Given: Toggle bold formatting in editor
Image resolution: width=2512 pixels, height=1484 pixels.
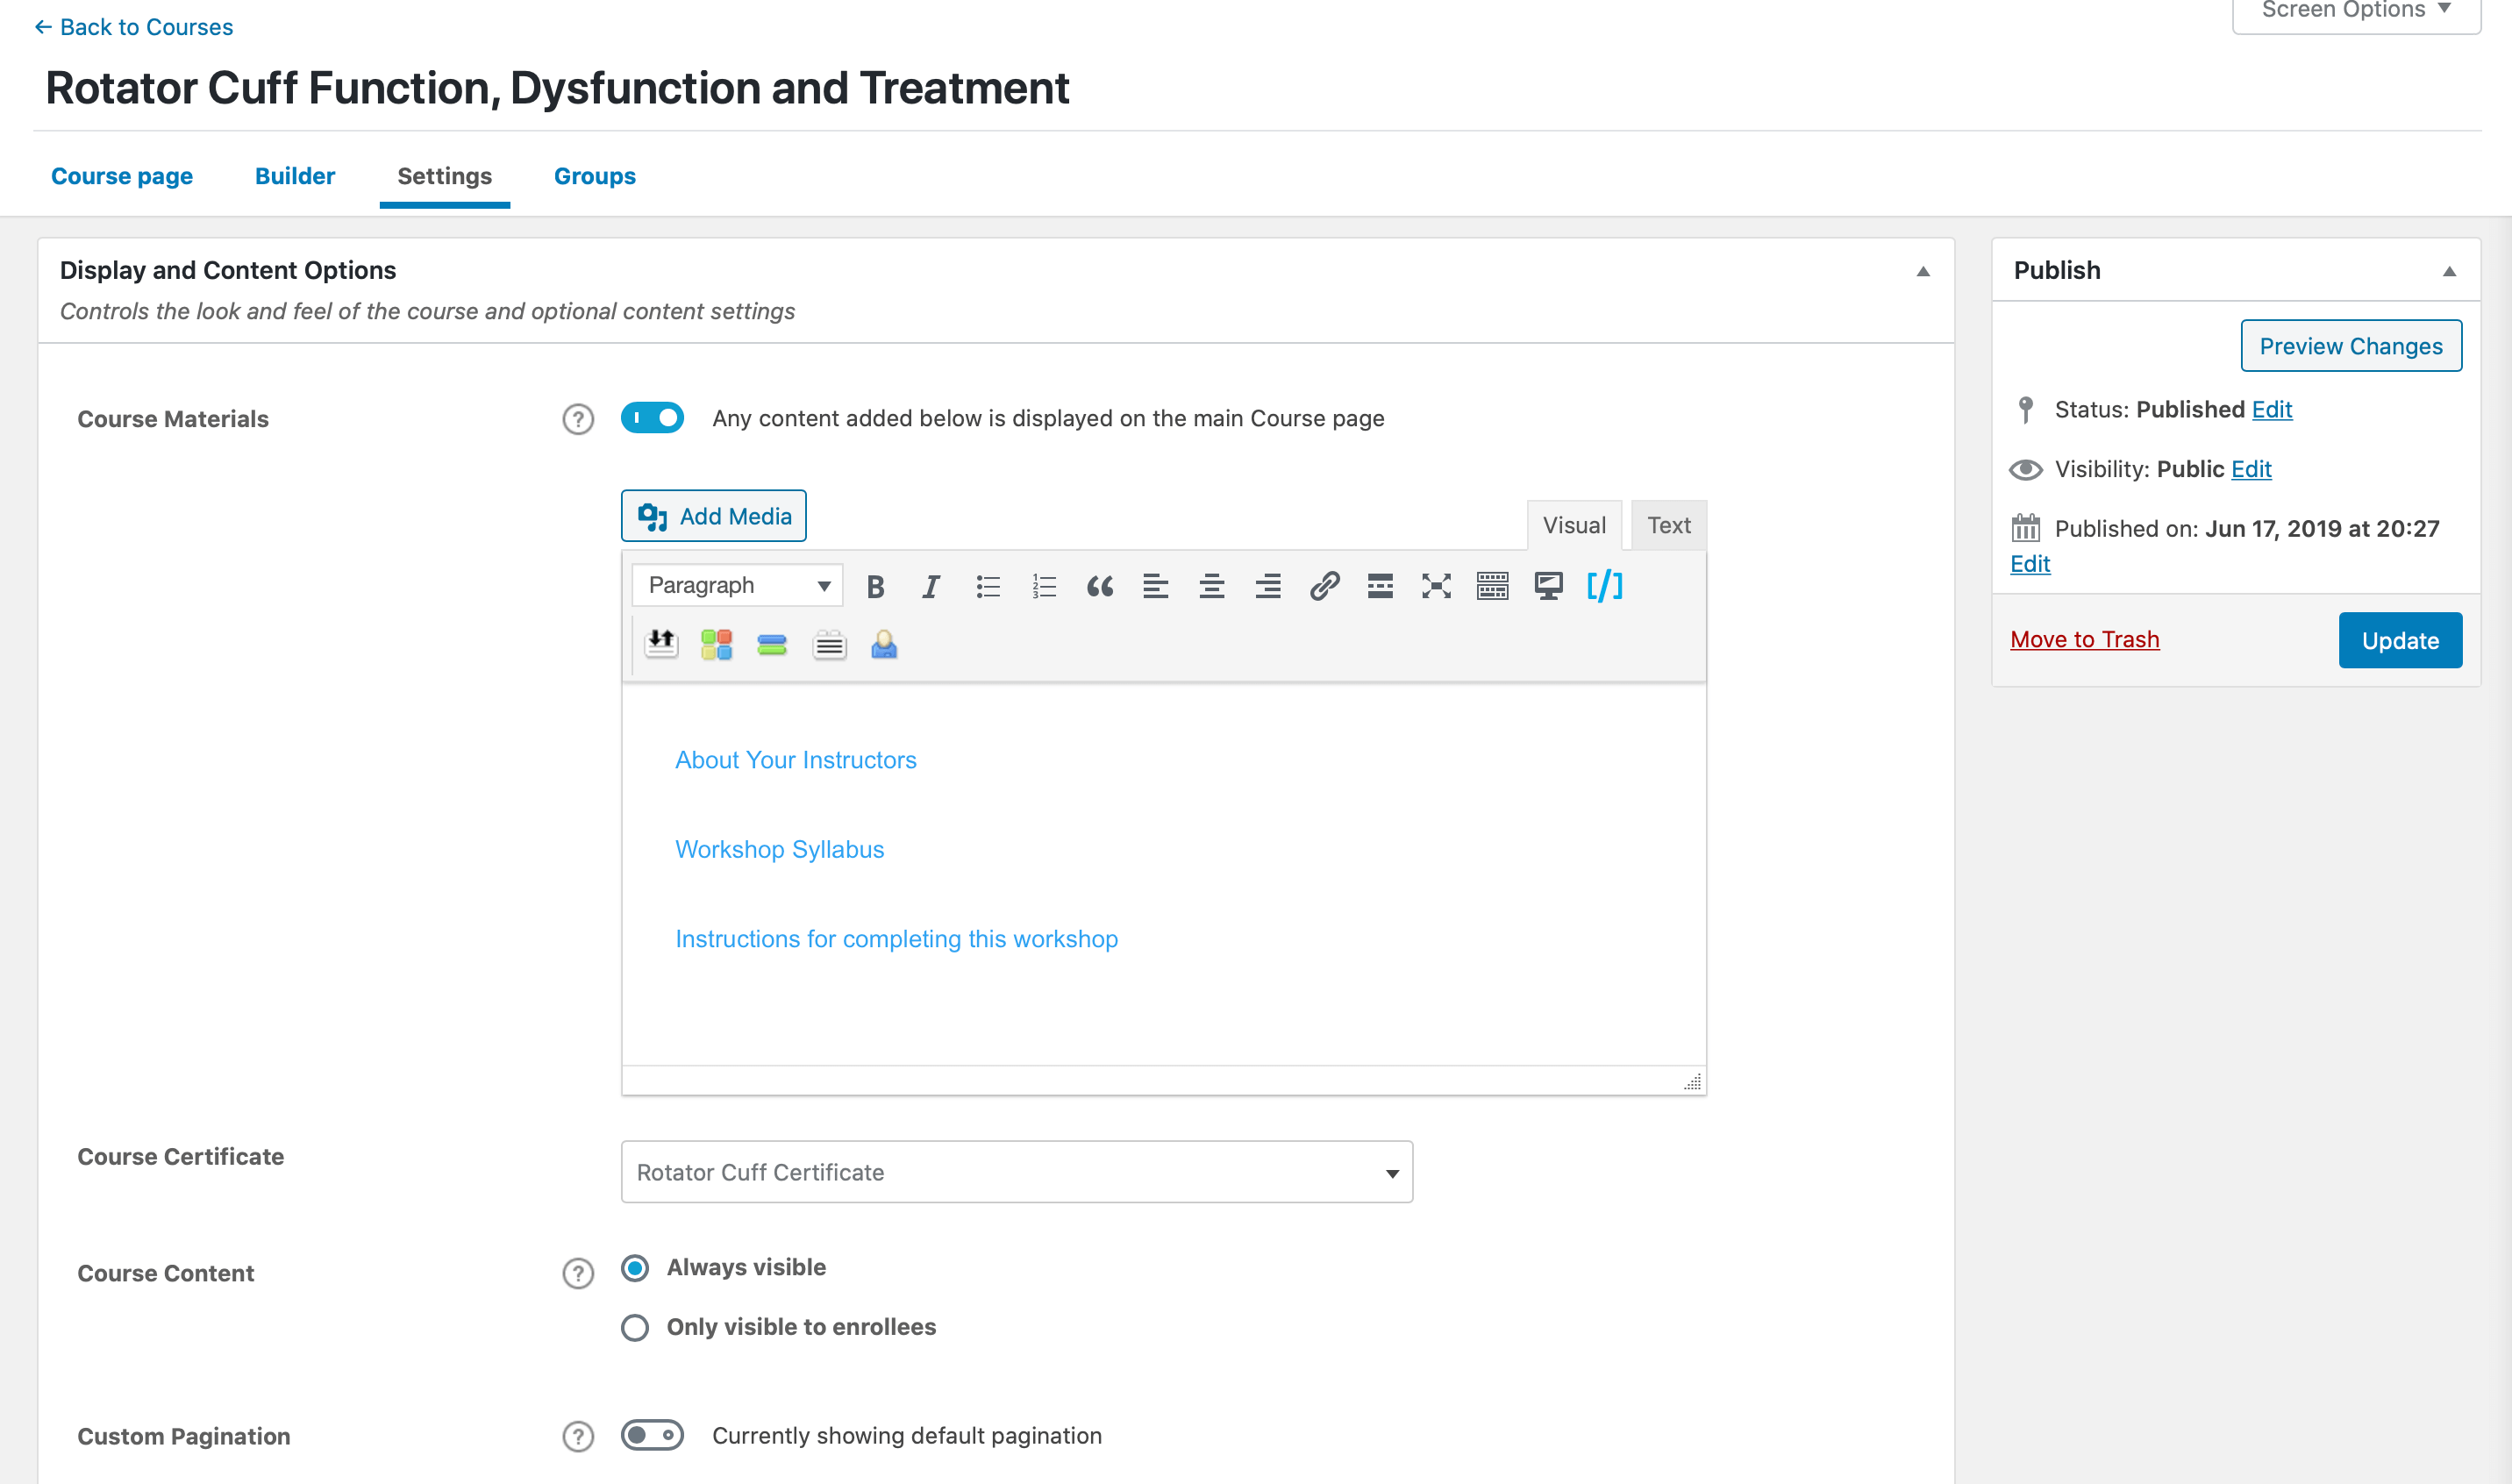Looking at the screenshot, I should pos(875,586).
